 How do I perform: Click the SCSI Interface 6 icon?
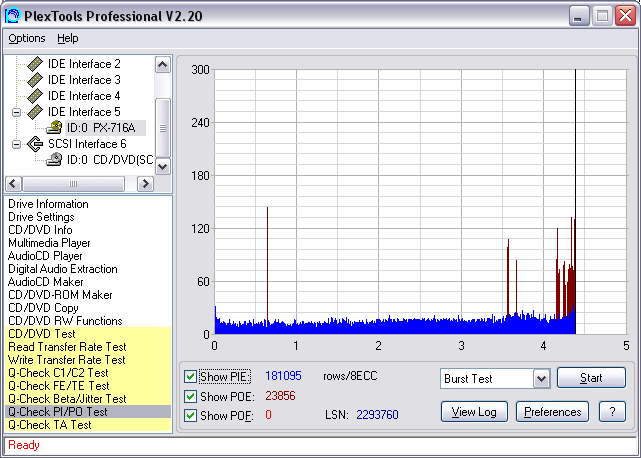click(35, 144)
